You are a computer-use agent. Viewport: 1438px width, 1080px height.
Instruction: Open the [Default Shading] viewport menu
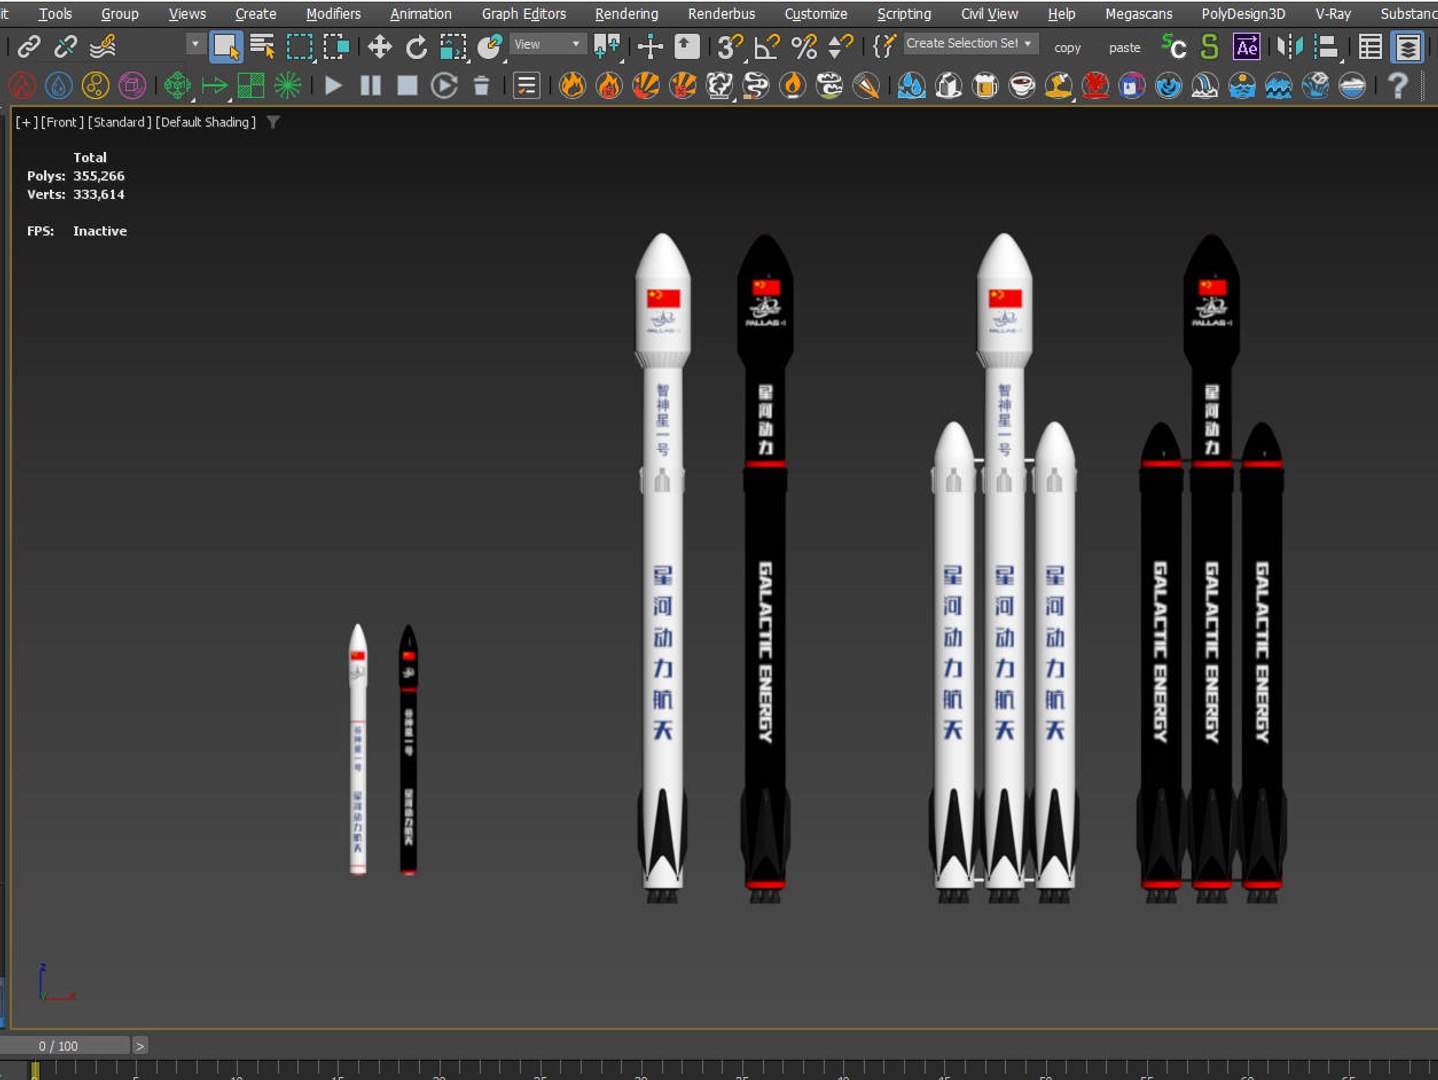point(206,122)
